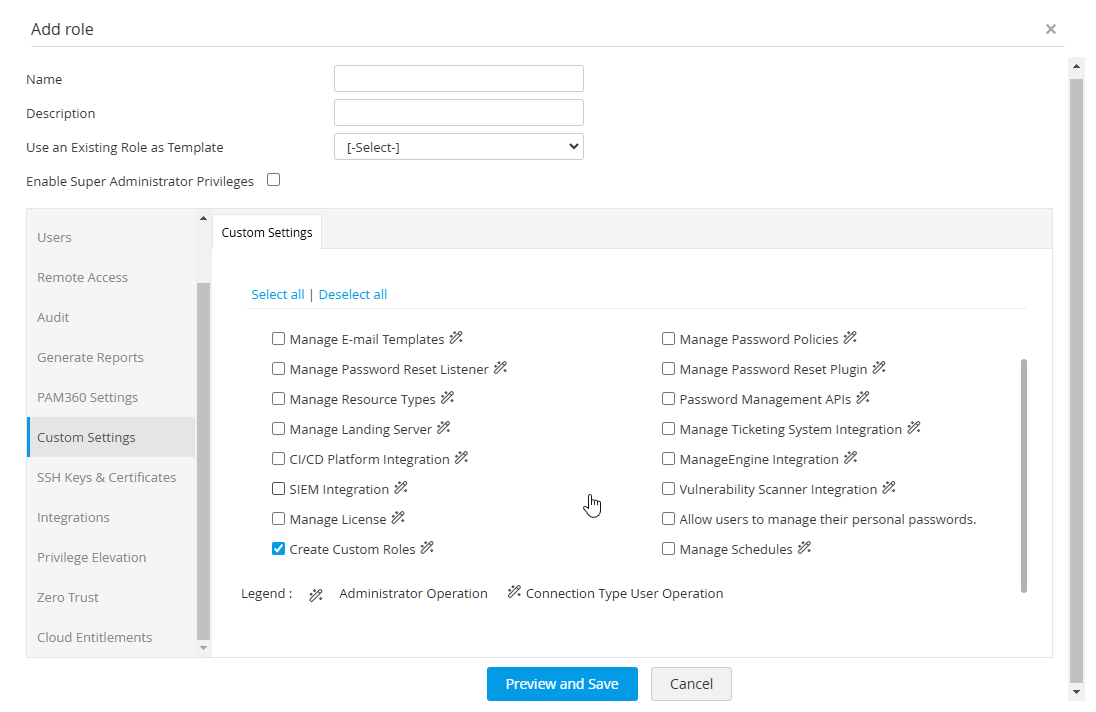Switch to the Privilege Elevation category
Viewport: 1096px width, 712px height.
click(92, 557)
